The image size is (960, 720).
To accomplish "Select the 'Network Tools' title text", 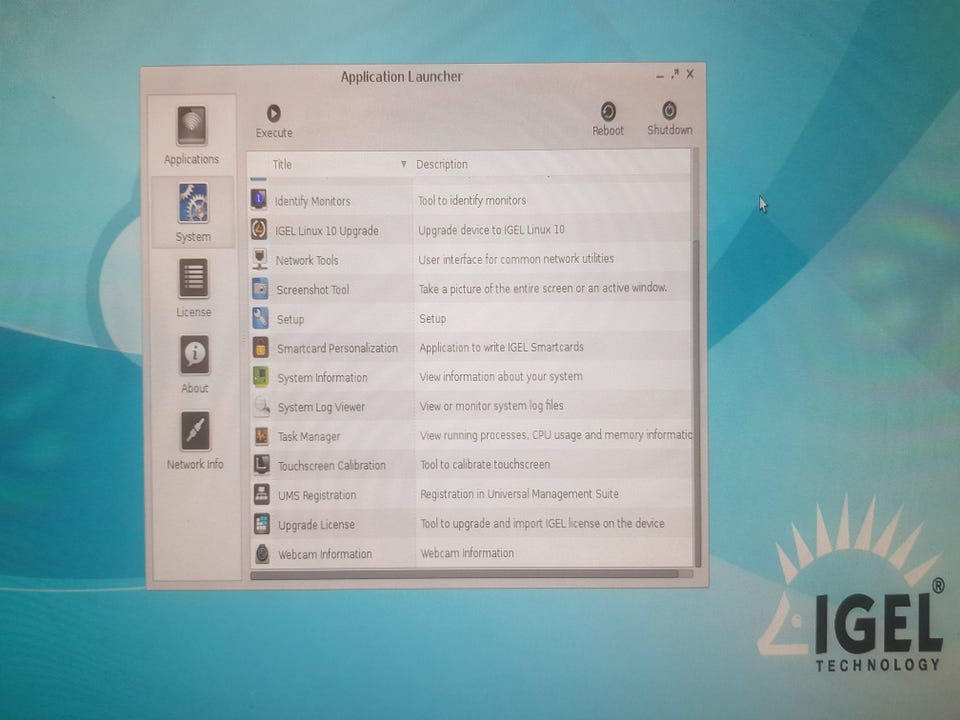I will pos(307,260).
